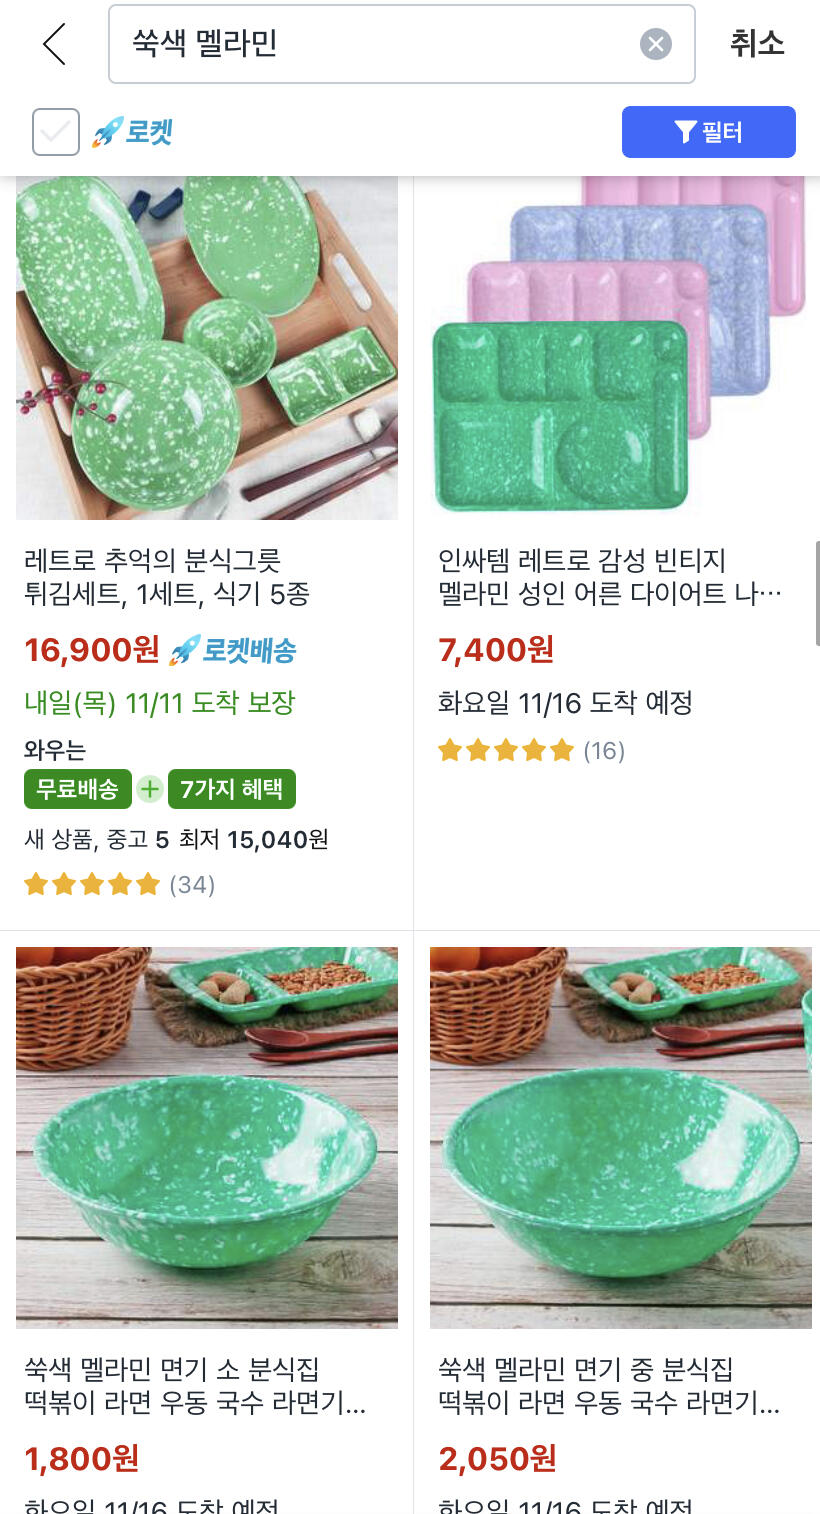Open the small melamine noodle bowl image
Image resolution: width=820 pixels, height=1514 pixels.
pyautogui.click(x=207, y=1137)
